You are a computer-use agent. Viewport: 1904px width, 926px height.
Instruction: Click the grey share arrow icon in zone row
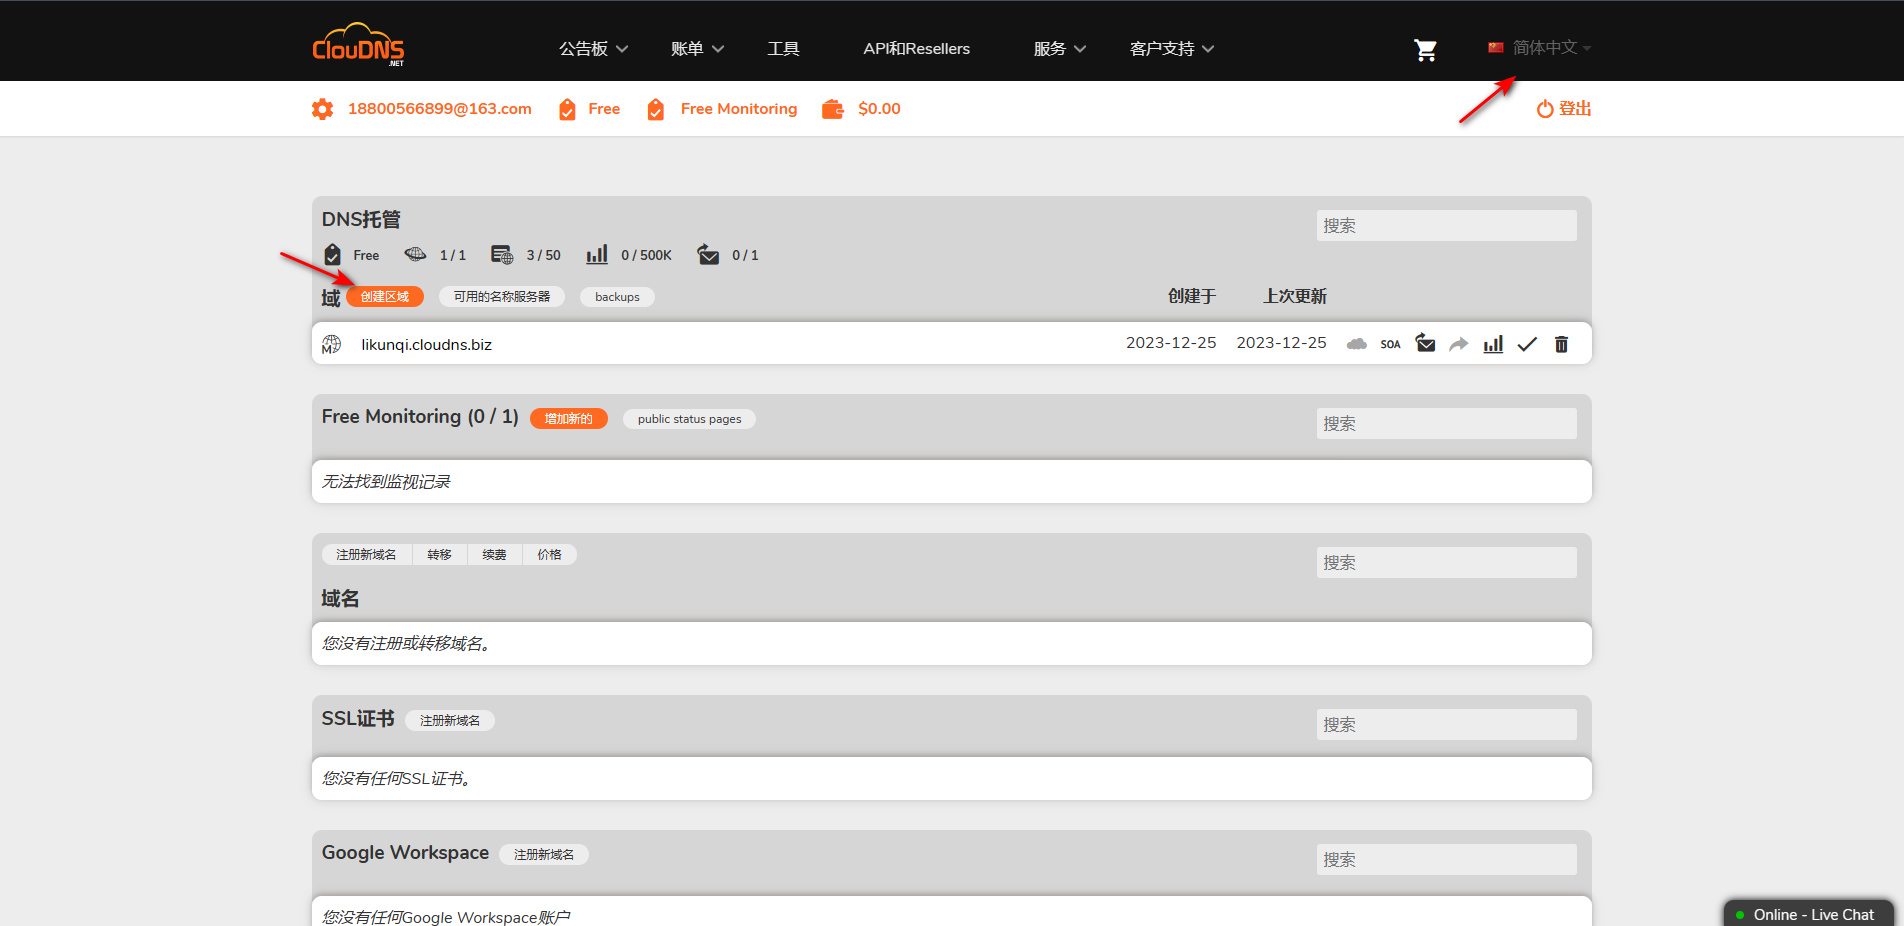pyautogui.click(x=1459, y=344)
